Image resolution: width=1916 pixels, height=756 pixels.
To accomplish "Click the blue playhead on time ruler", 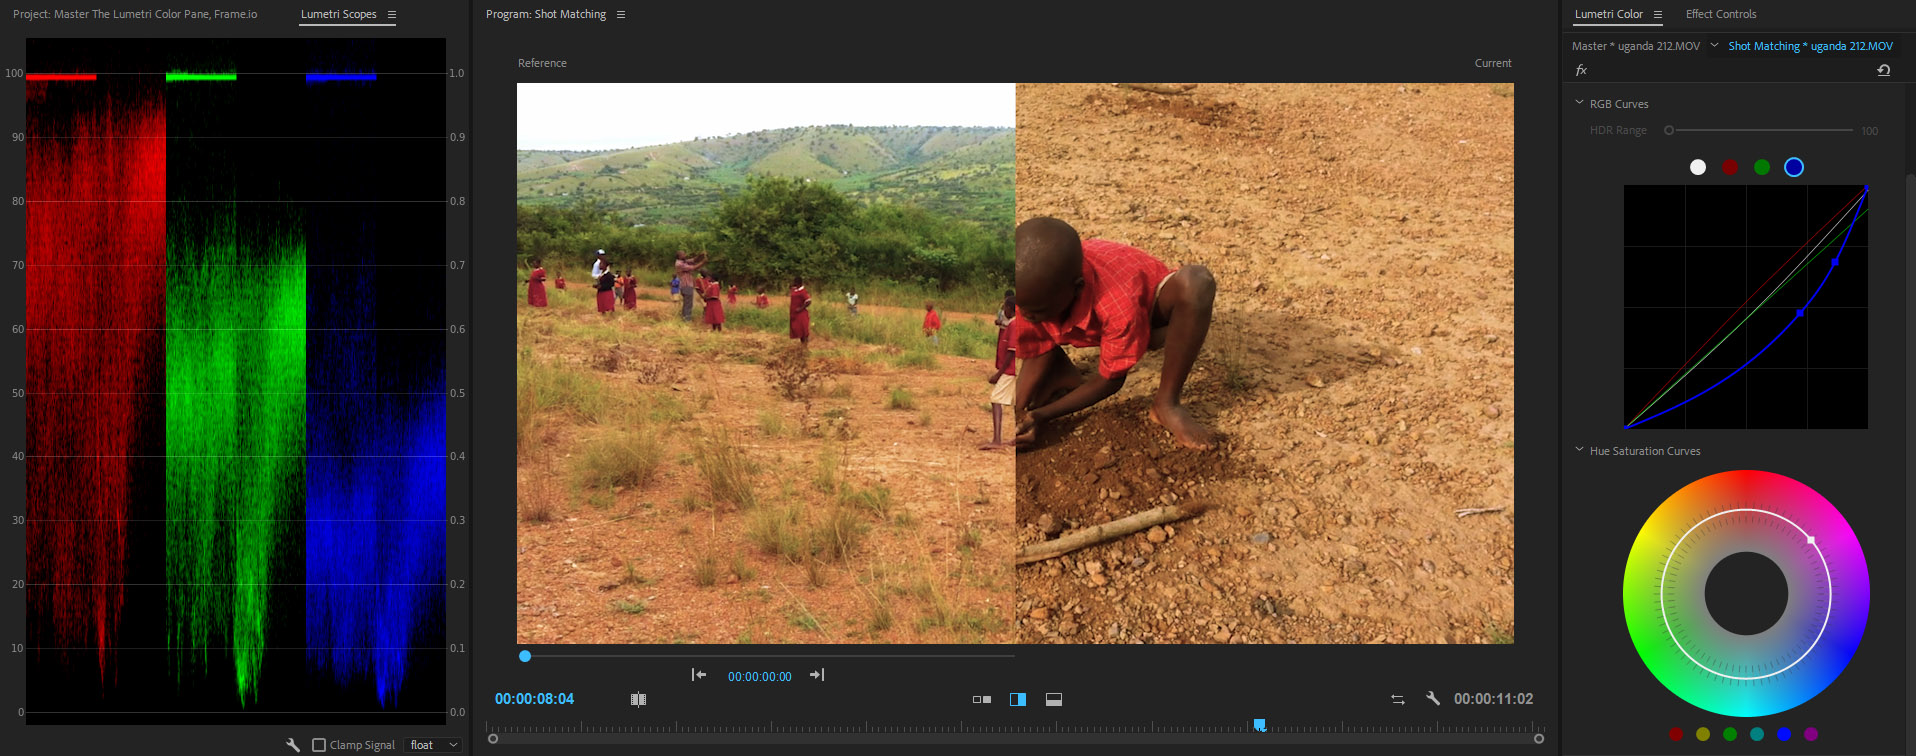I will click(1260, 724).
